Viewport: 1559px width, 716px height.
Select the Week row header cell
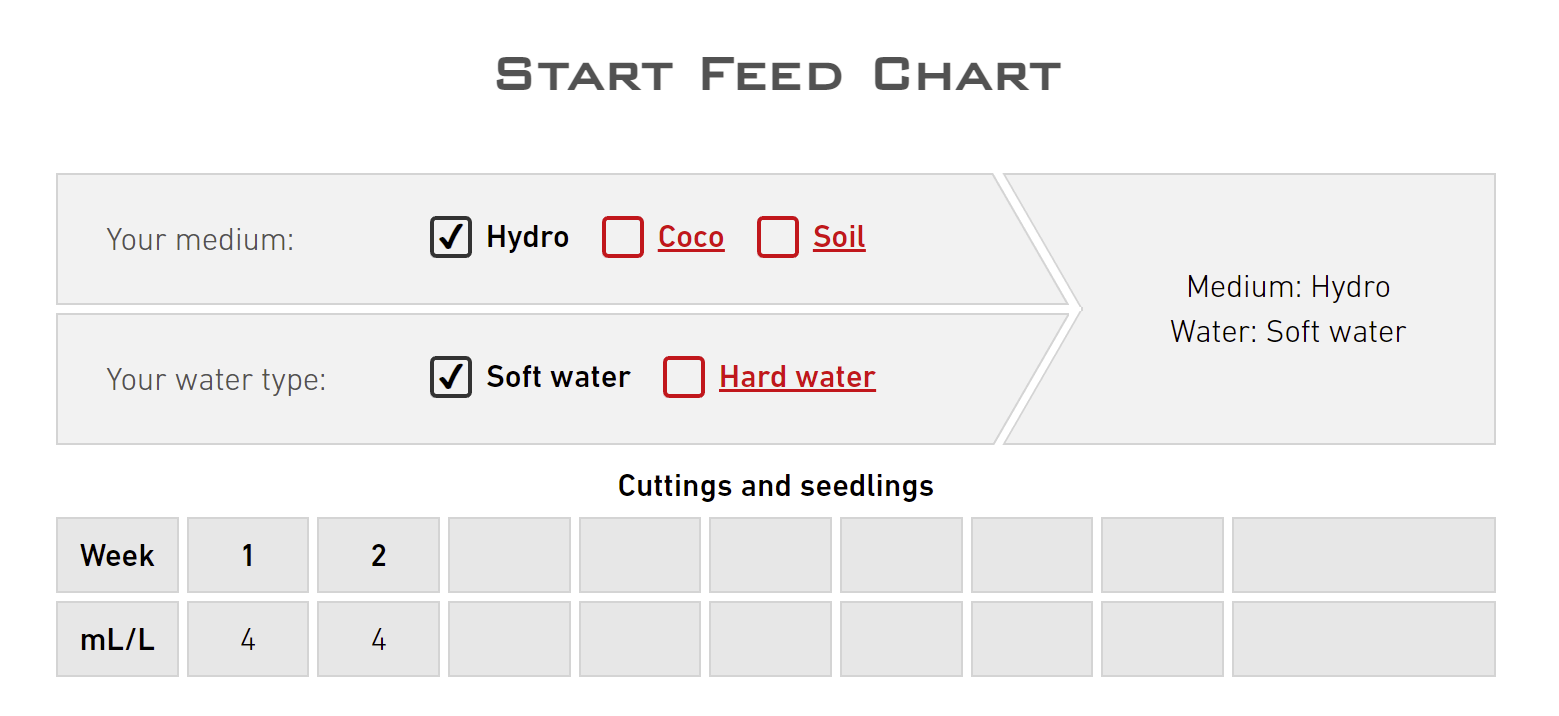(117, 555)
